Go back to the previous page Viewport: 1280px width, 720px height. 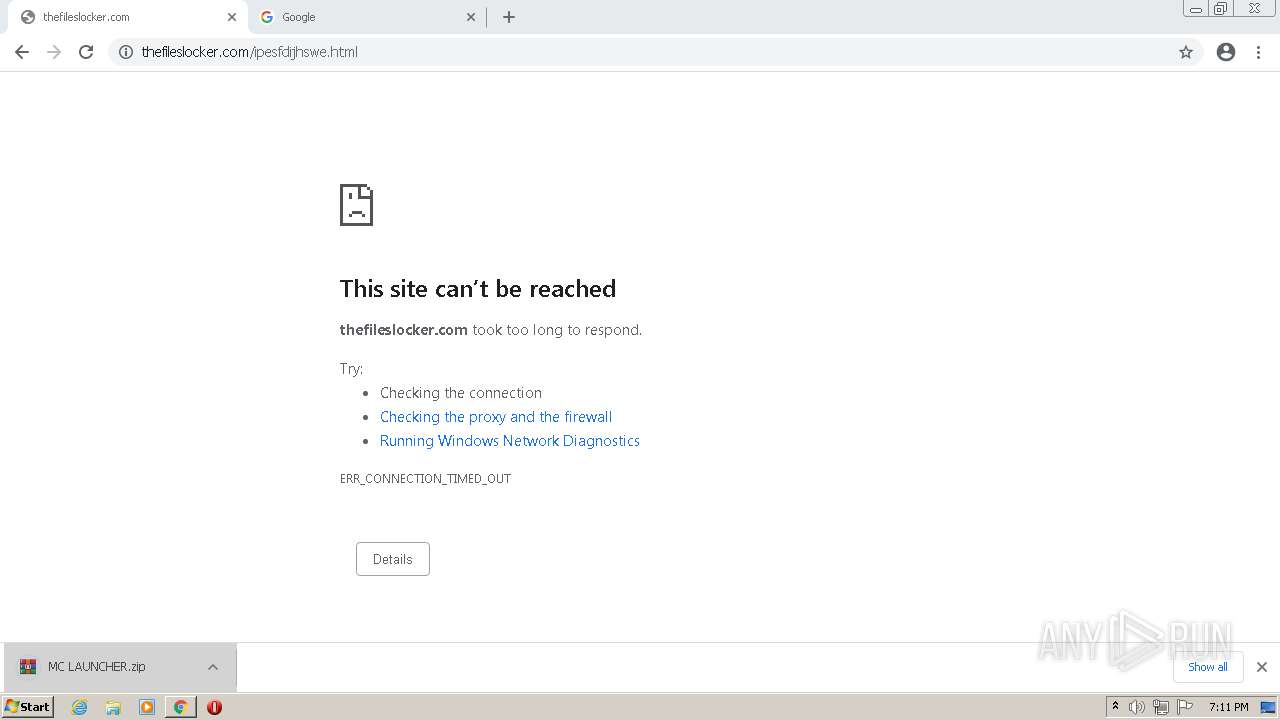(22, 52)
